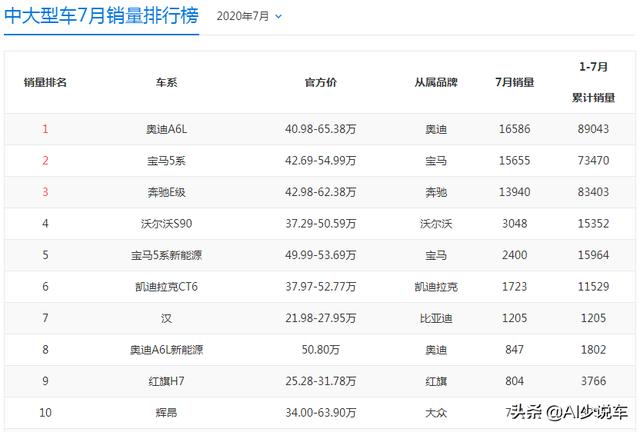Screen dimensions: 640x432
Task: Select July sales value 847
Action: pyautogui.click(x=514, y=350)
